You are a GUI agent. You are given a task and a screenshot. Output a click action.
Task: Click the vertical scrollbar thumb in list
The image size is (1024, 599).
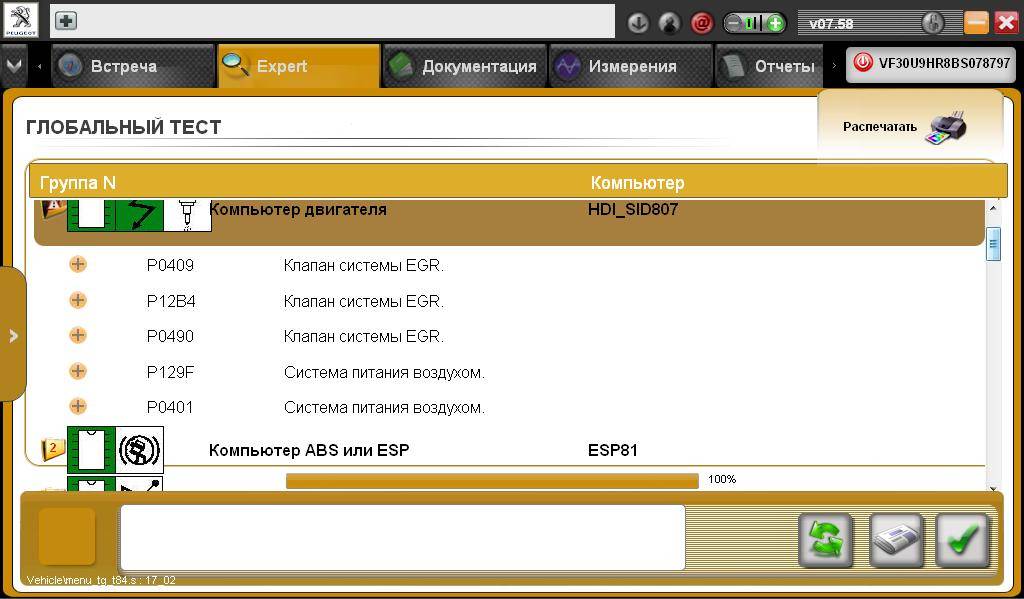pos(993,243)
